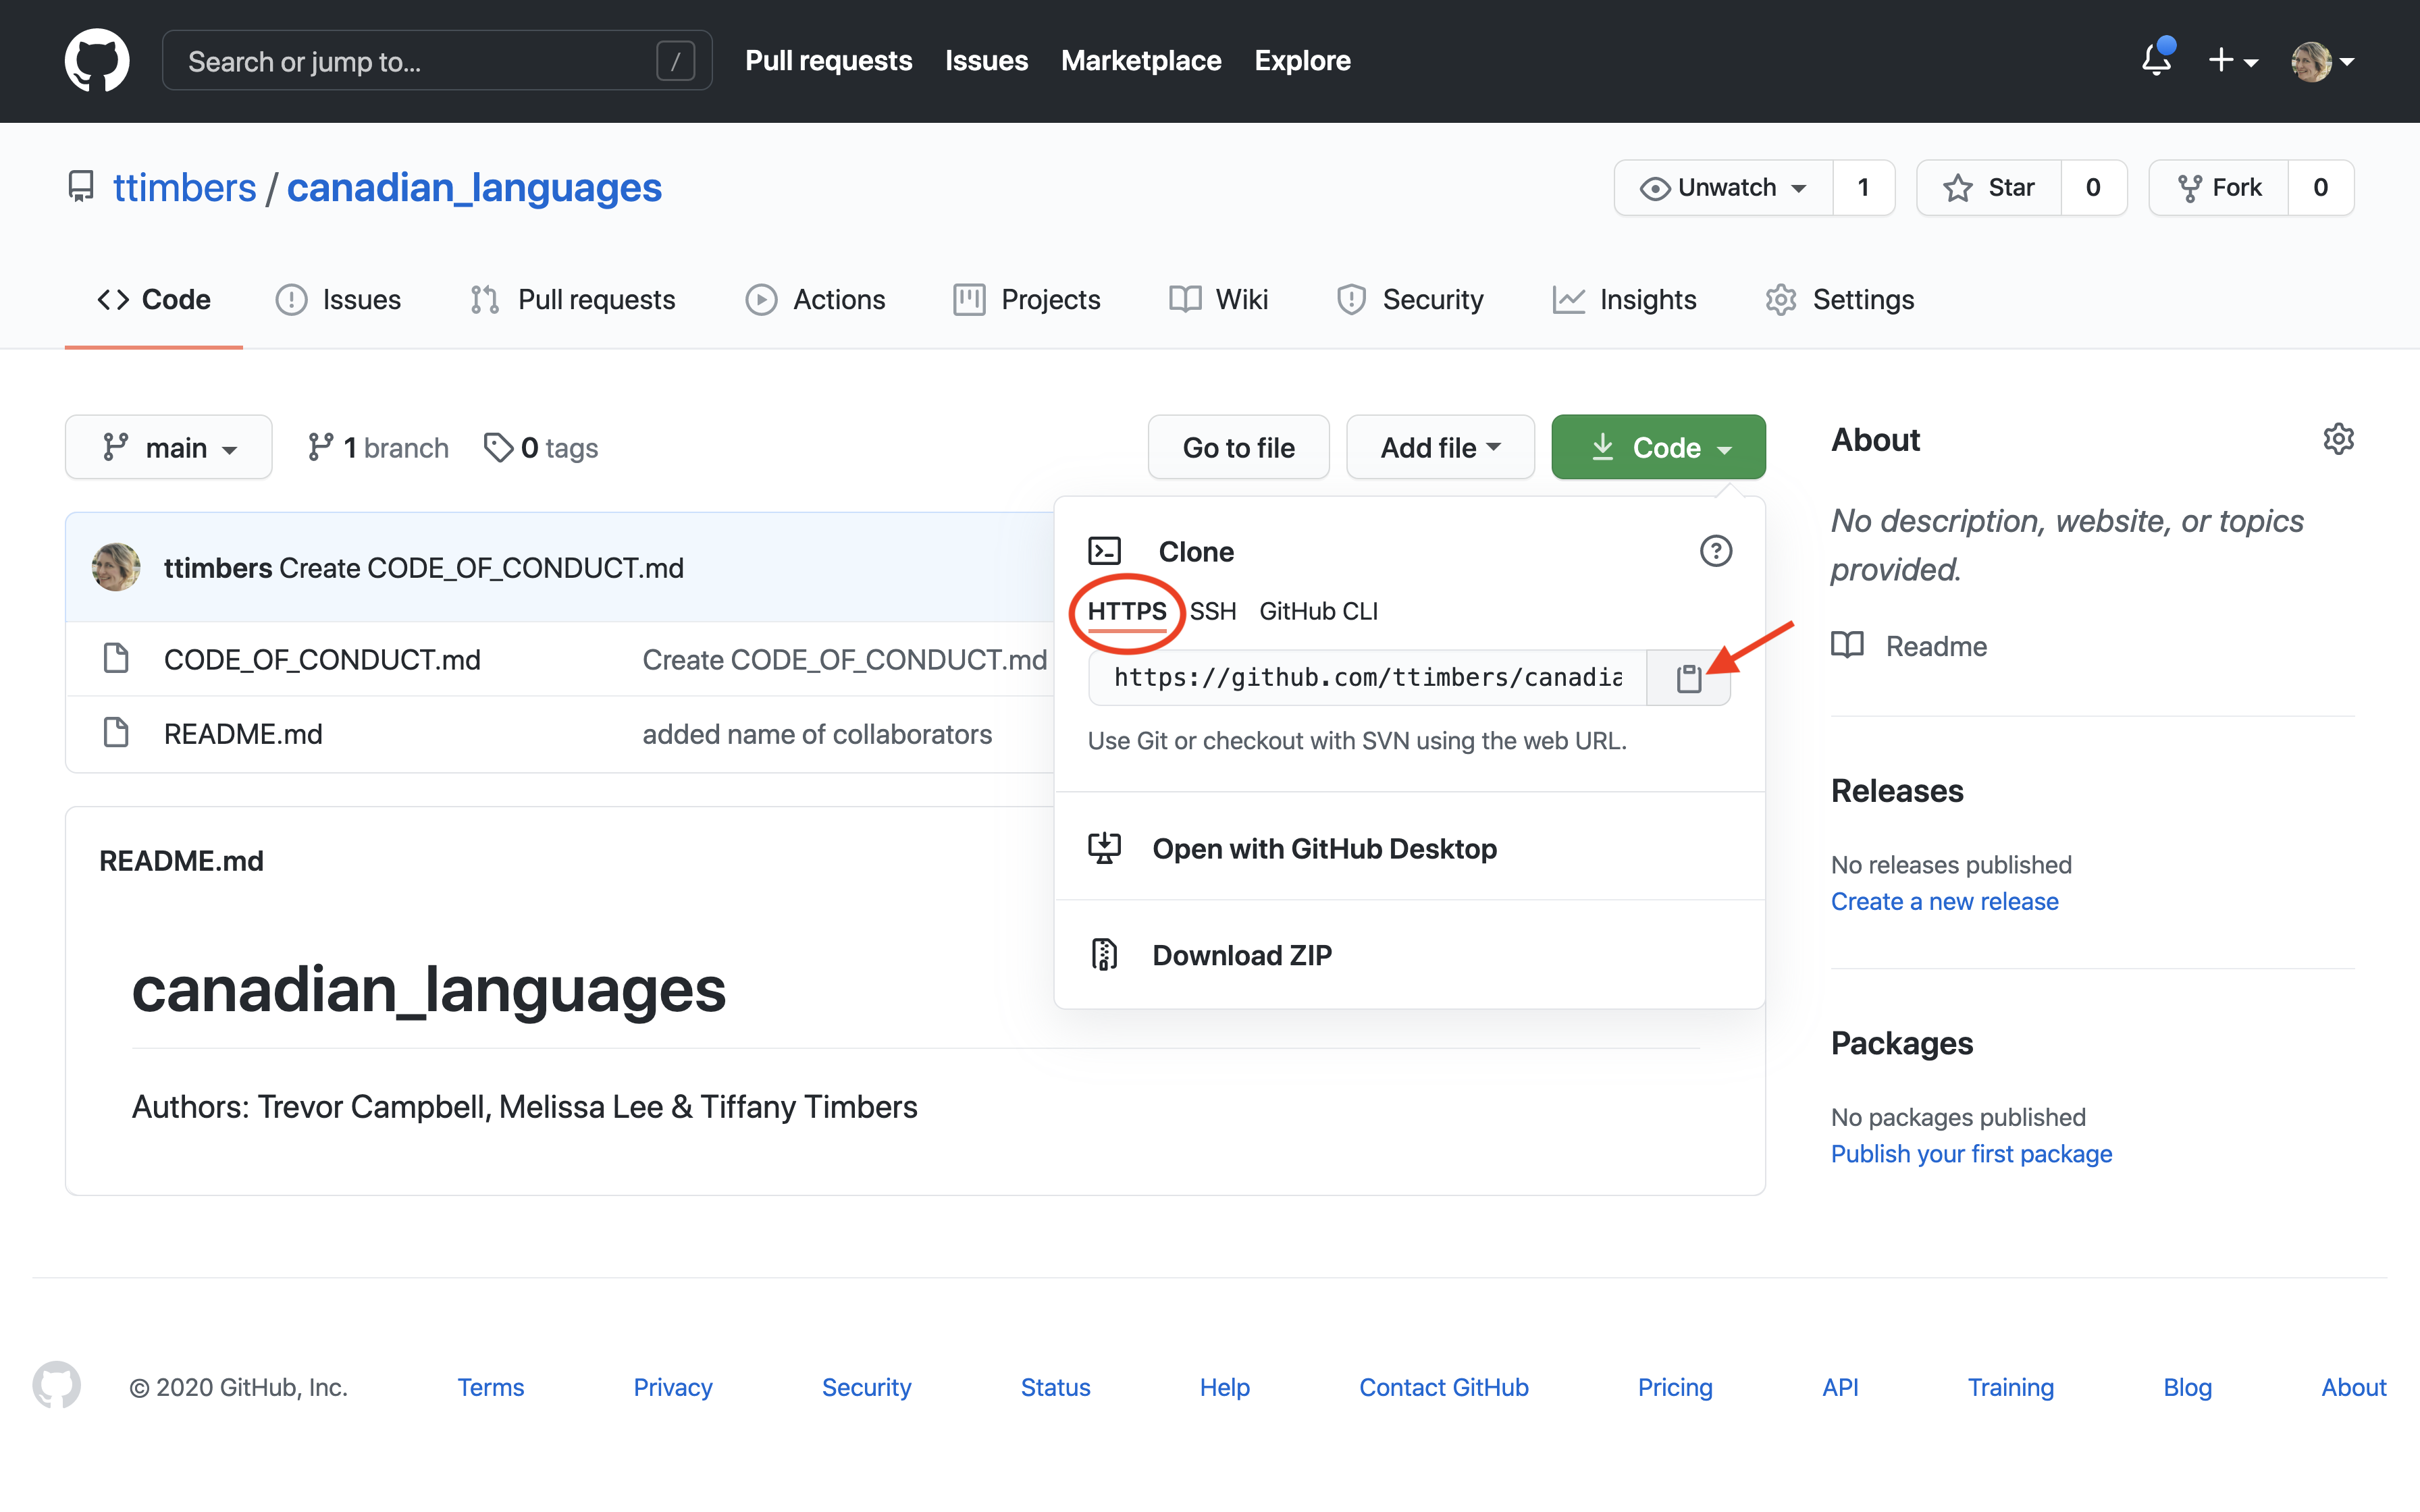
Task: Expand the main branch selector
Action: point(169,447)
